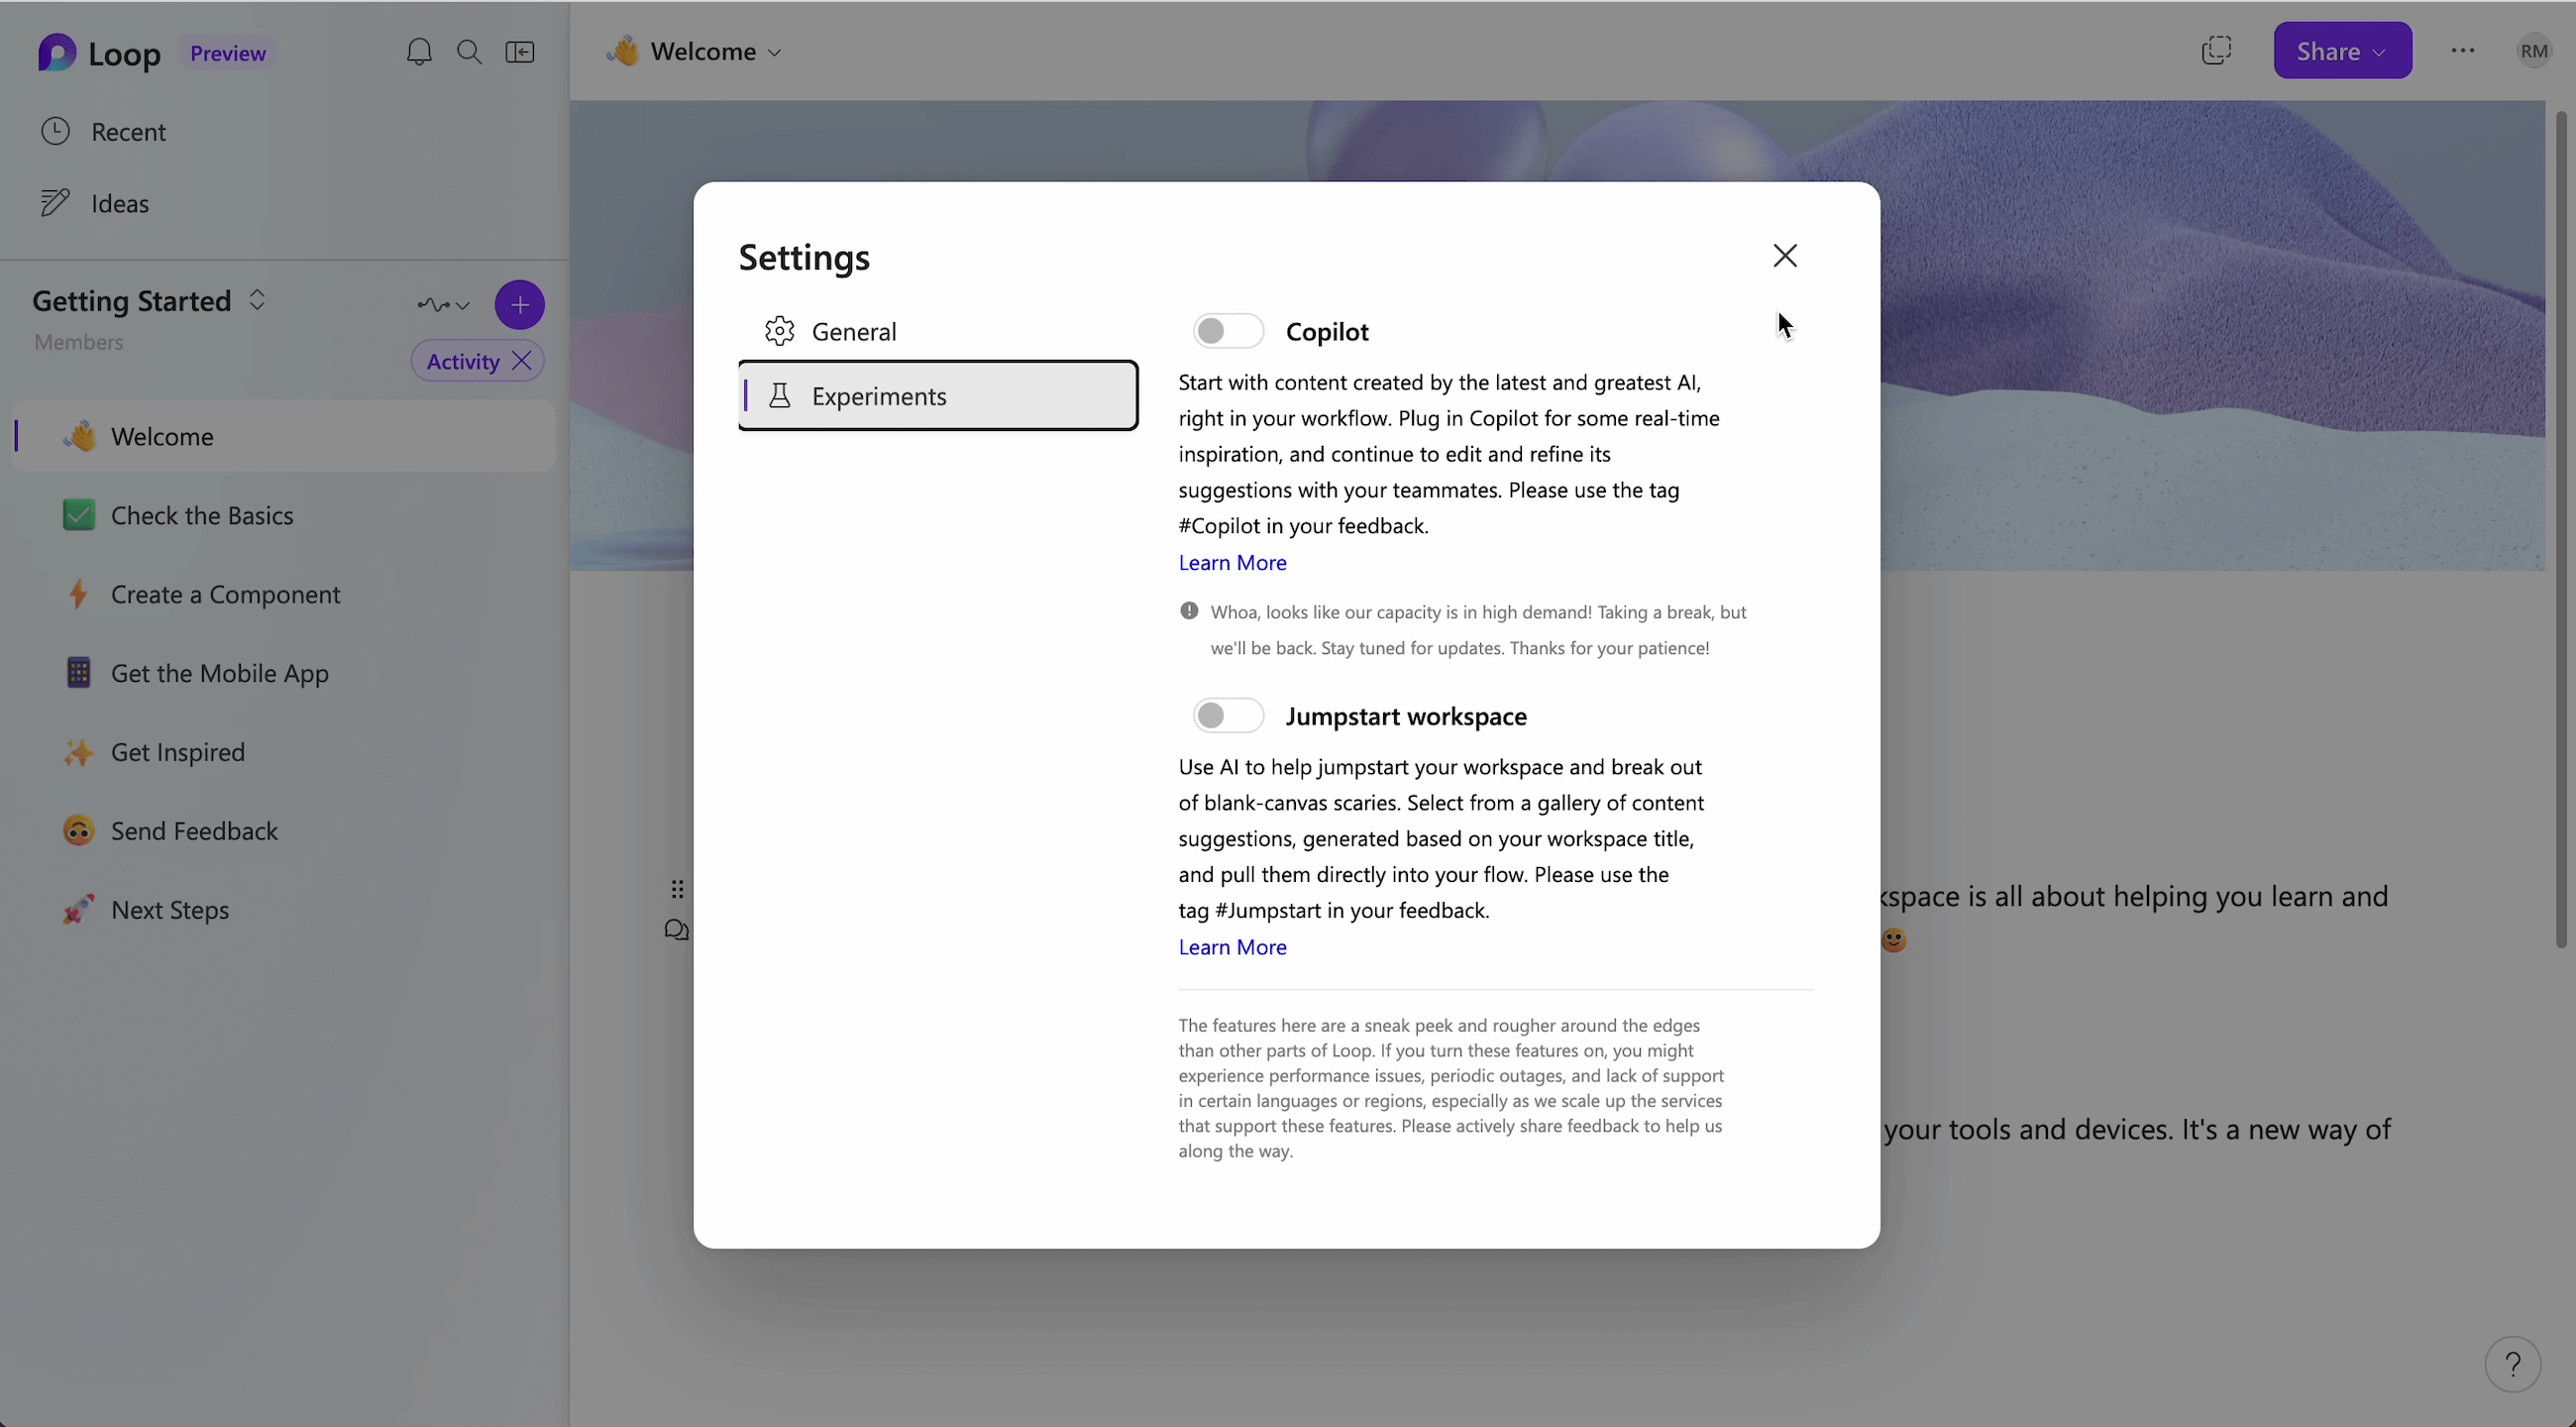The width and height of the screenshot is (2576, 1427).
Task: Remove the Activity filter pill
Action: 522,360
